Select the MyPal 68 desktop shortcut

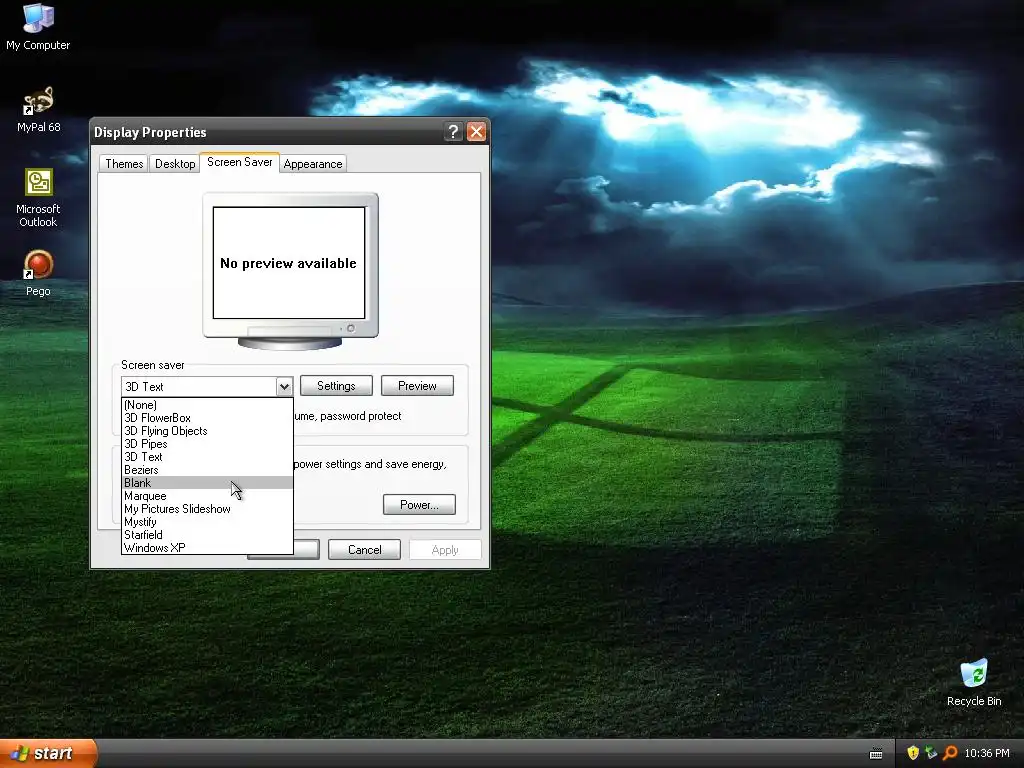pos(38,108)
